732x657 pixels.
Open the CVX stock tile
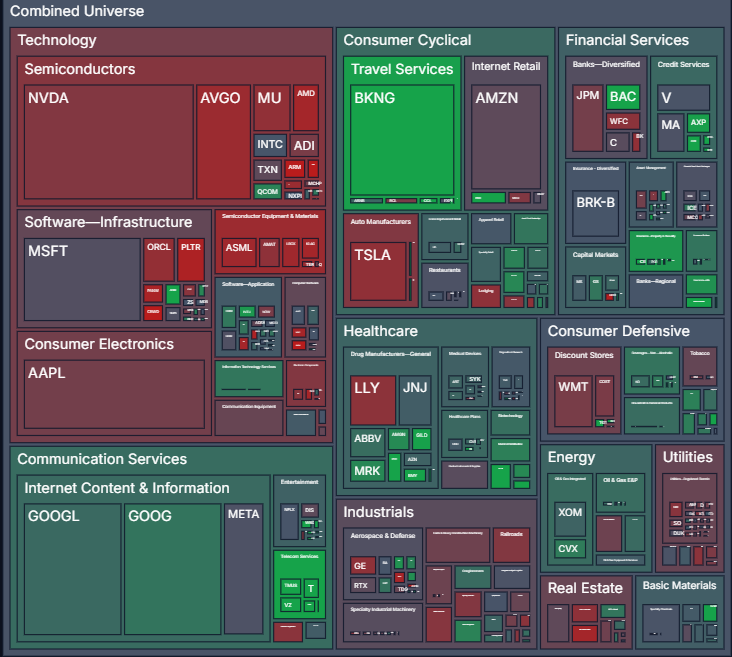coord(570,549)
